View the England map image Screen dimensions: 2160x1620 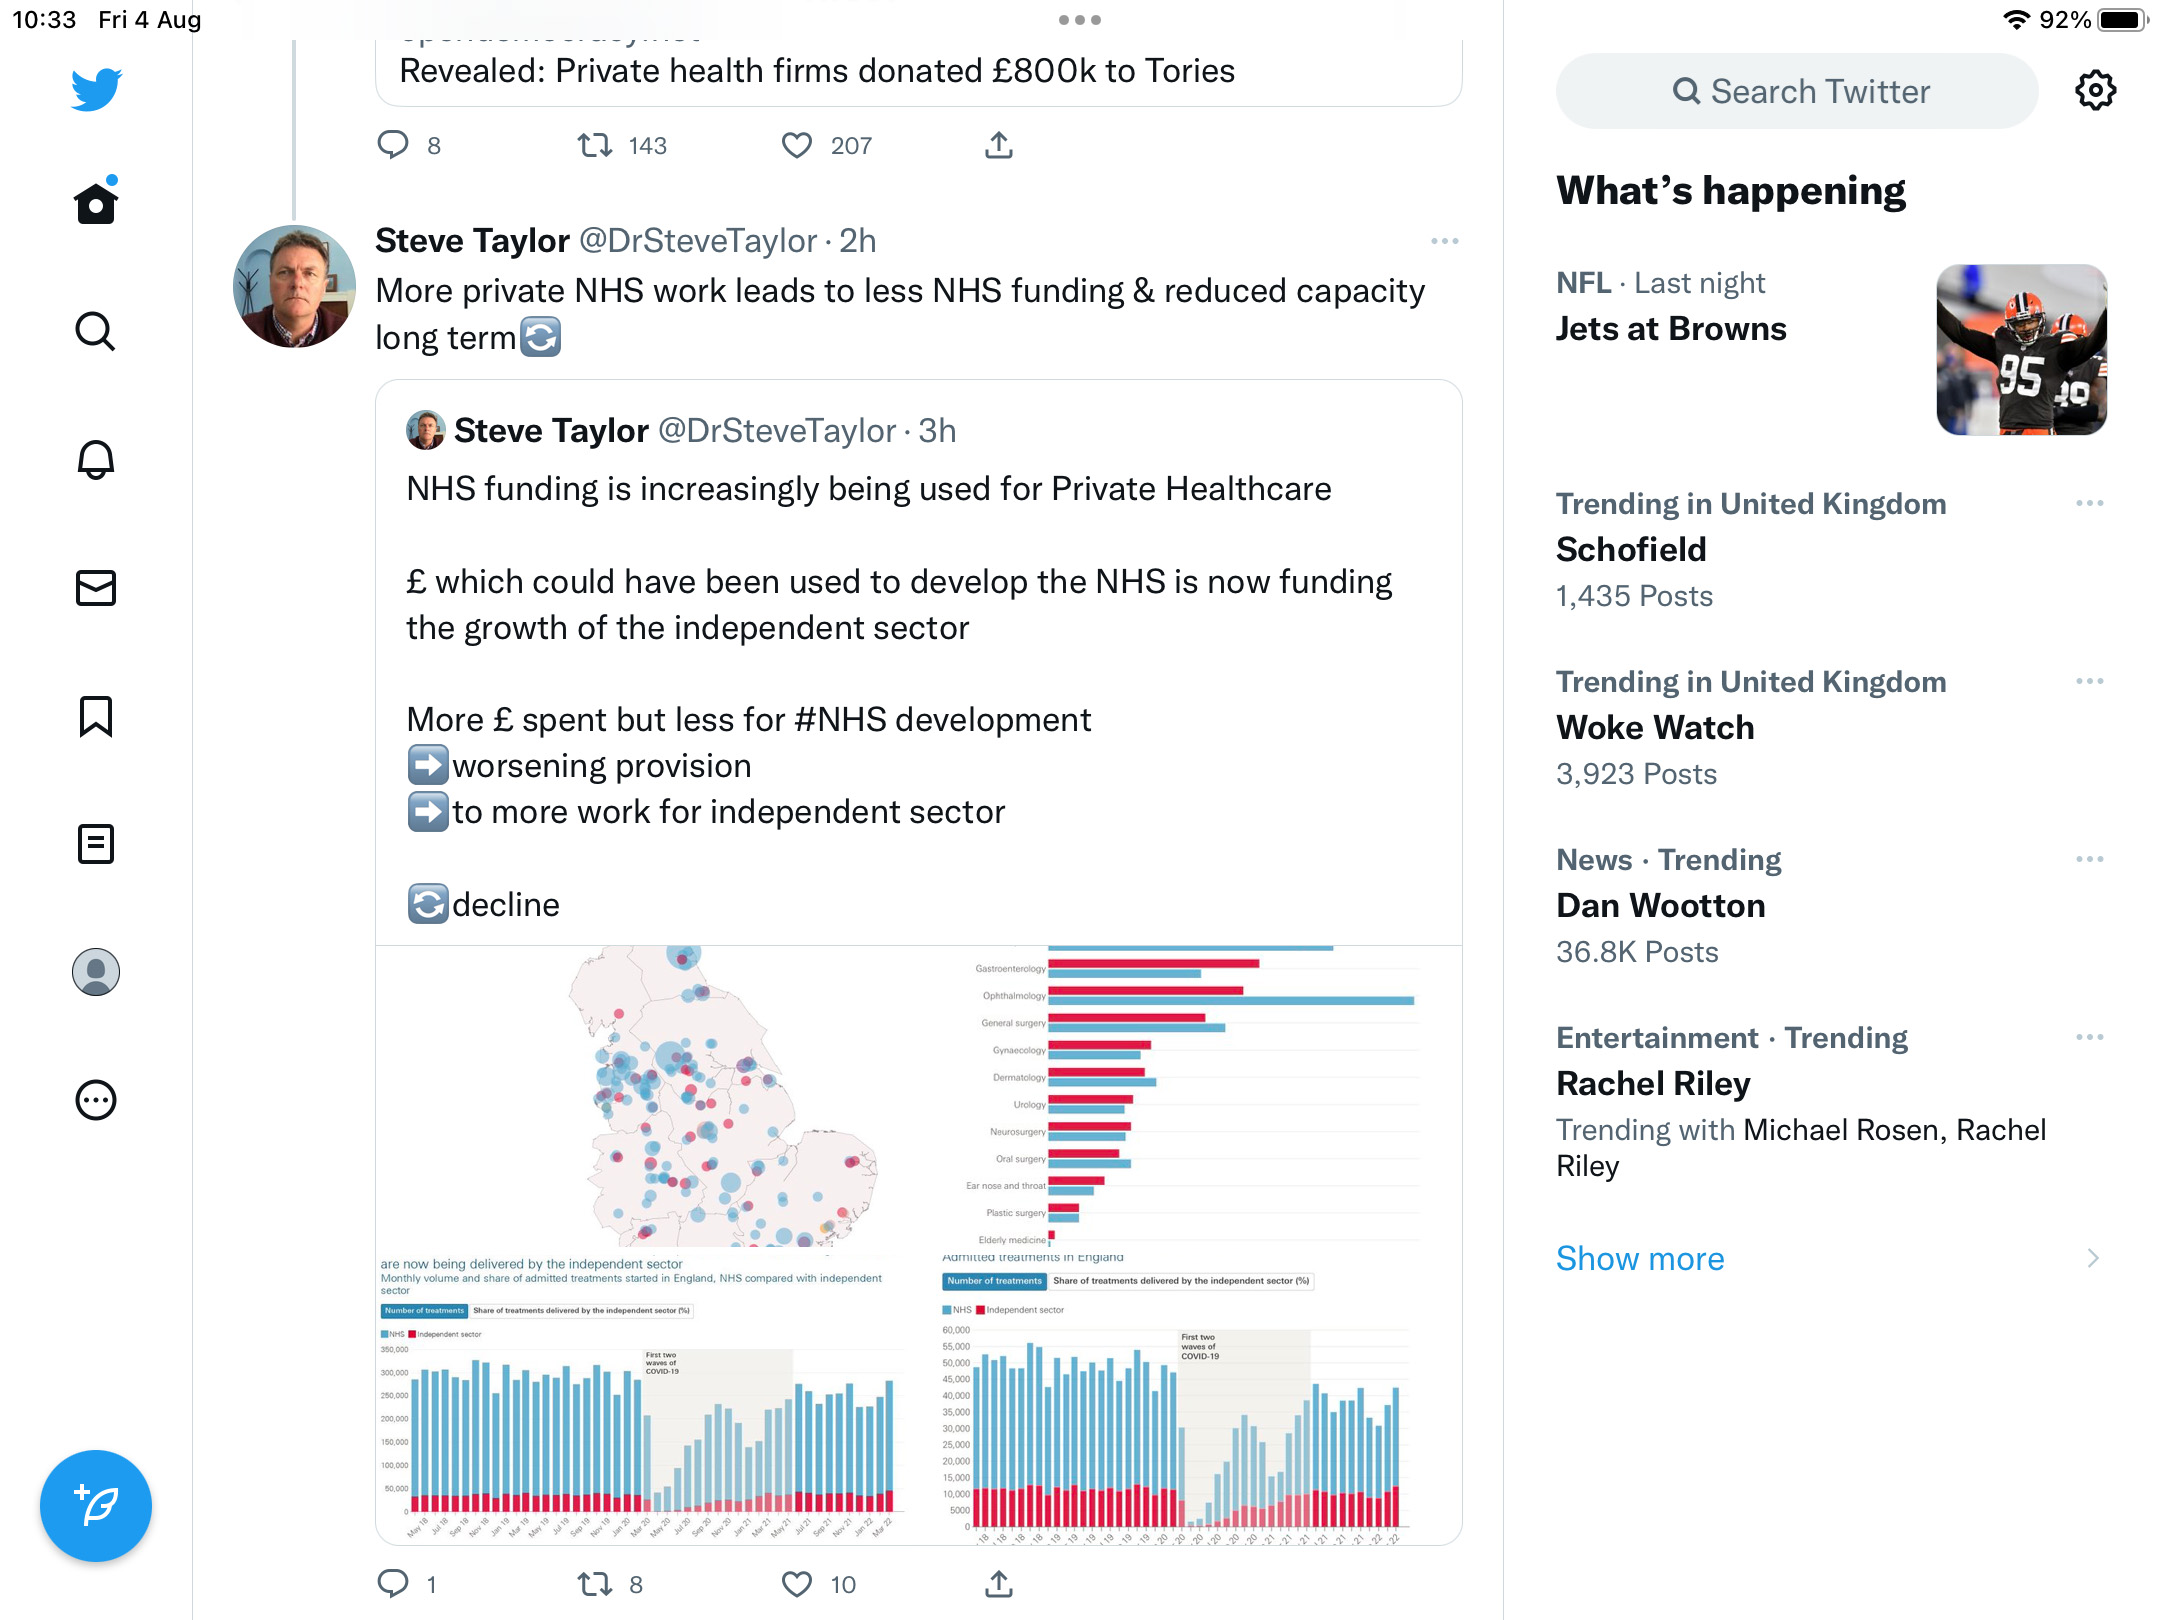click(x=647, y=1095)
